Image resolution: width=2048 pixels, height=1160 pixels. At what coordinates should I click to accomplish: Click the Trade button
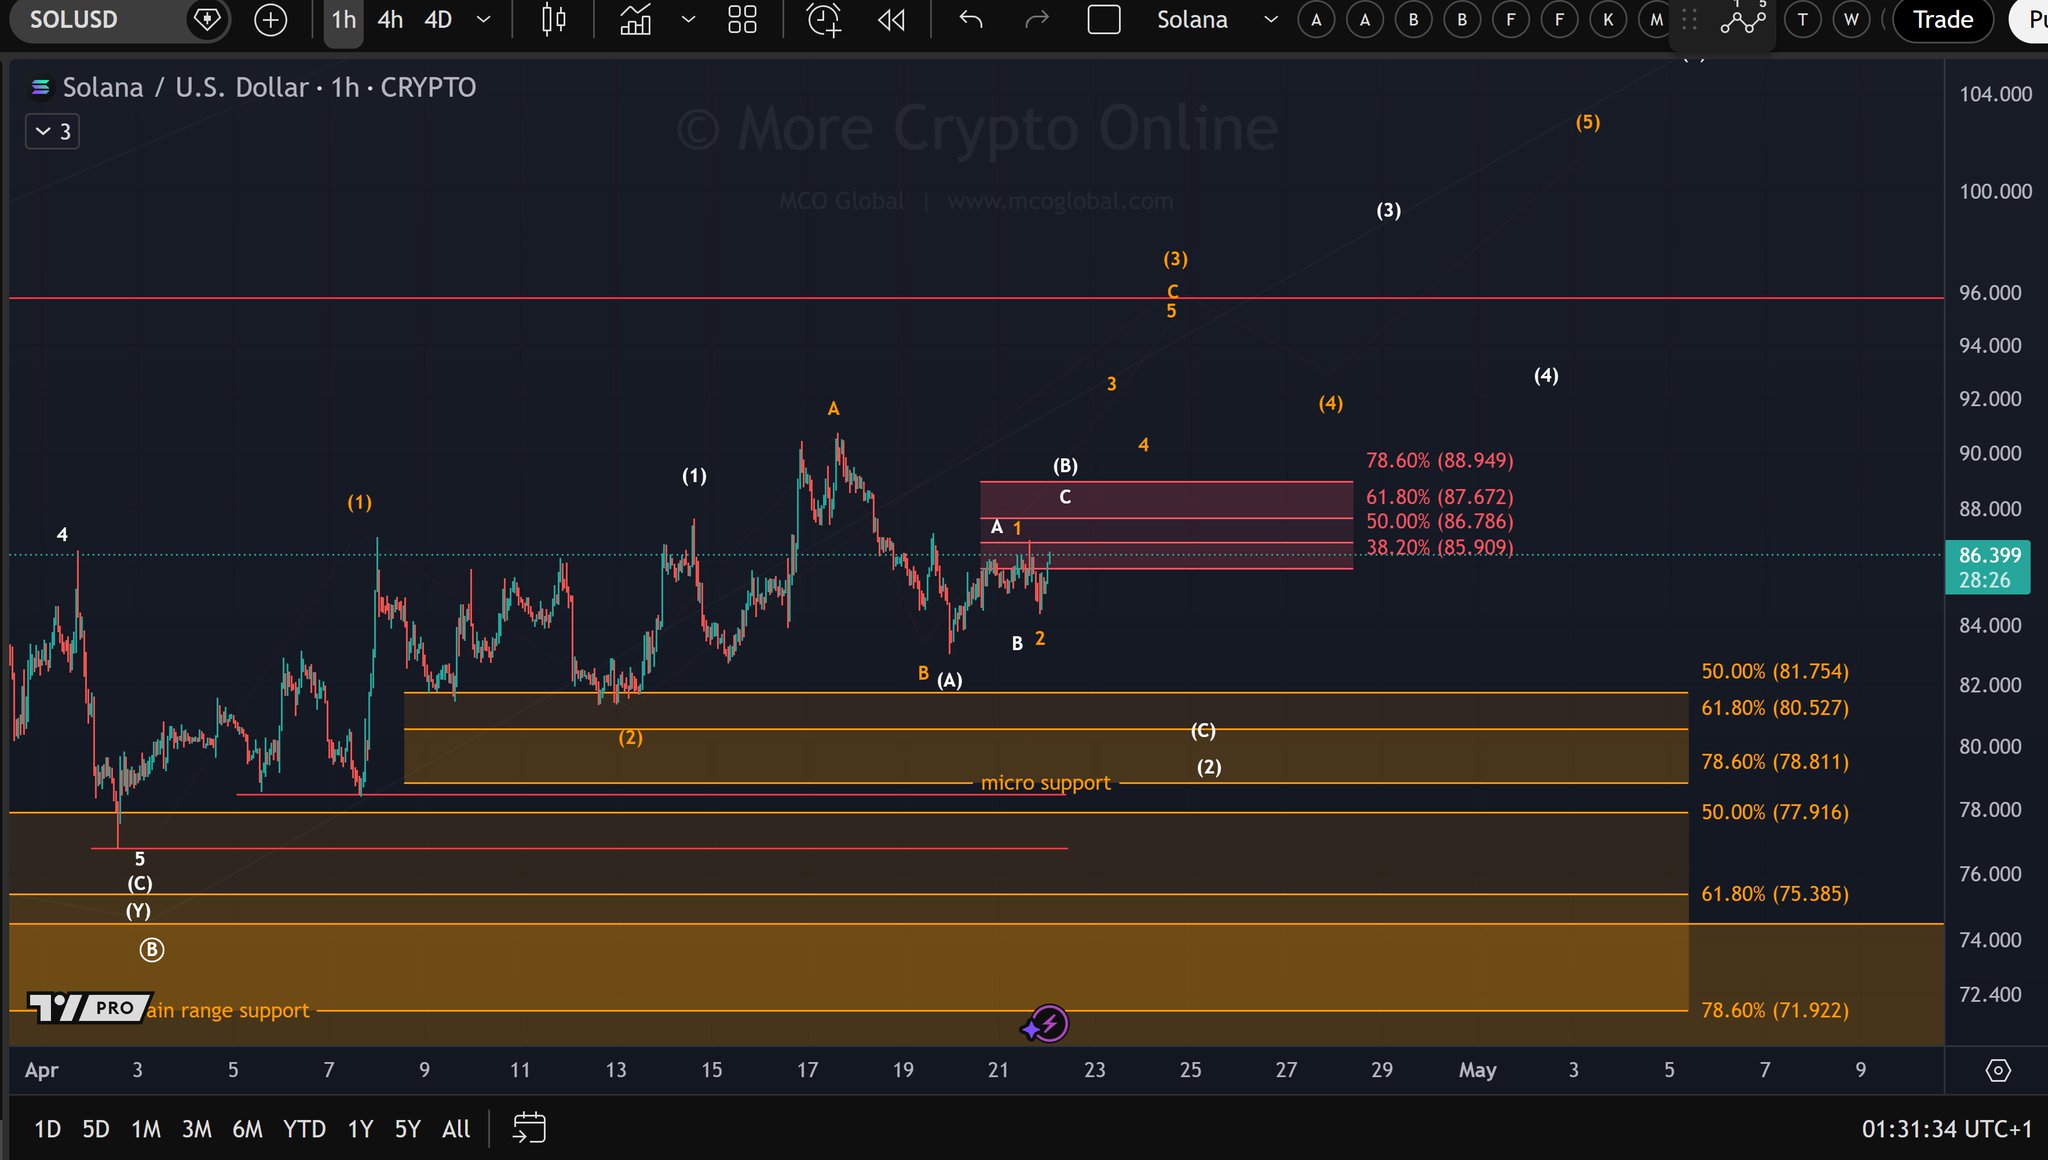tap(1942, 20)
